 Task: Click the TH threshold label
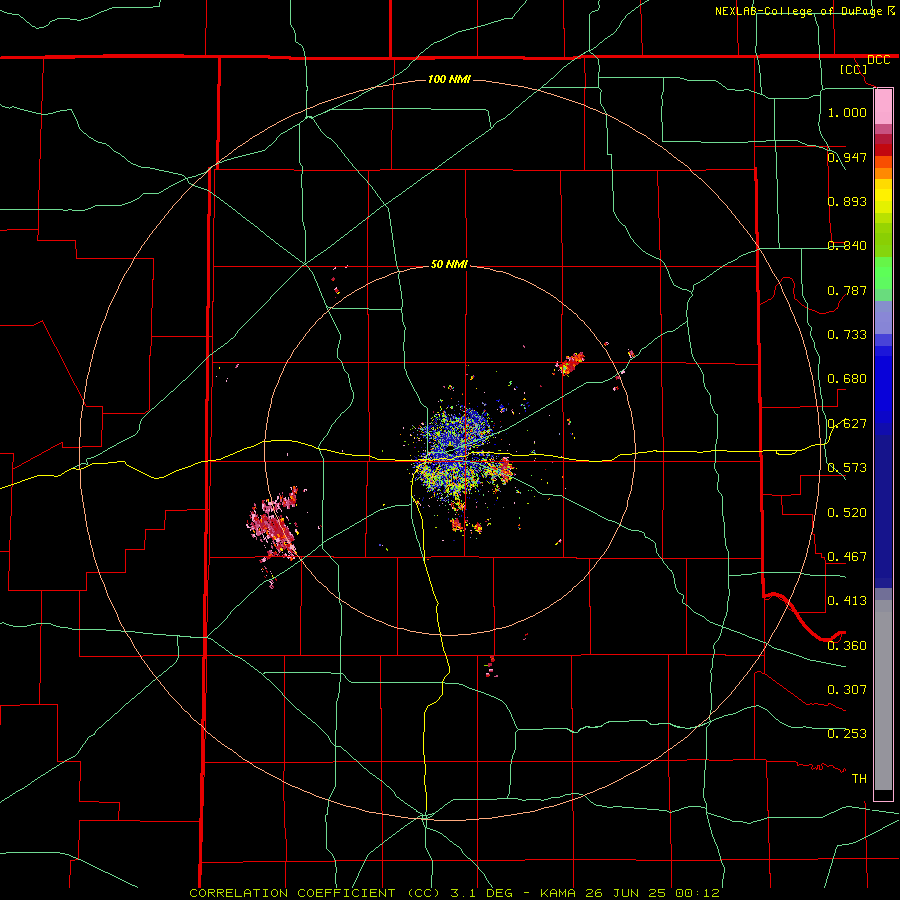[859, 778]
